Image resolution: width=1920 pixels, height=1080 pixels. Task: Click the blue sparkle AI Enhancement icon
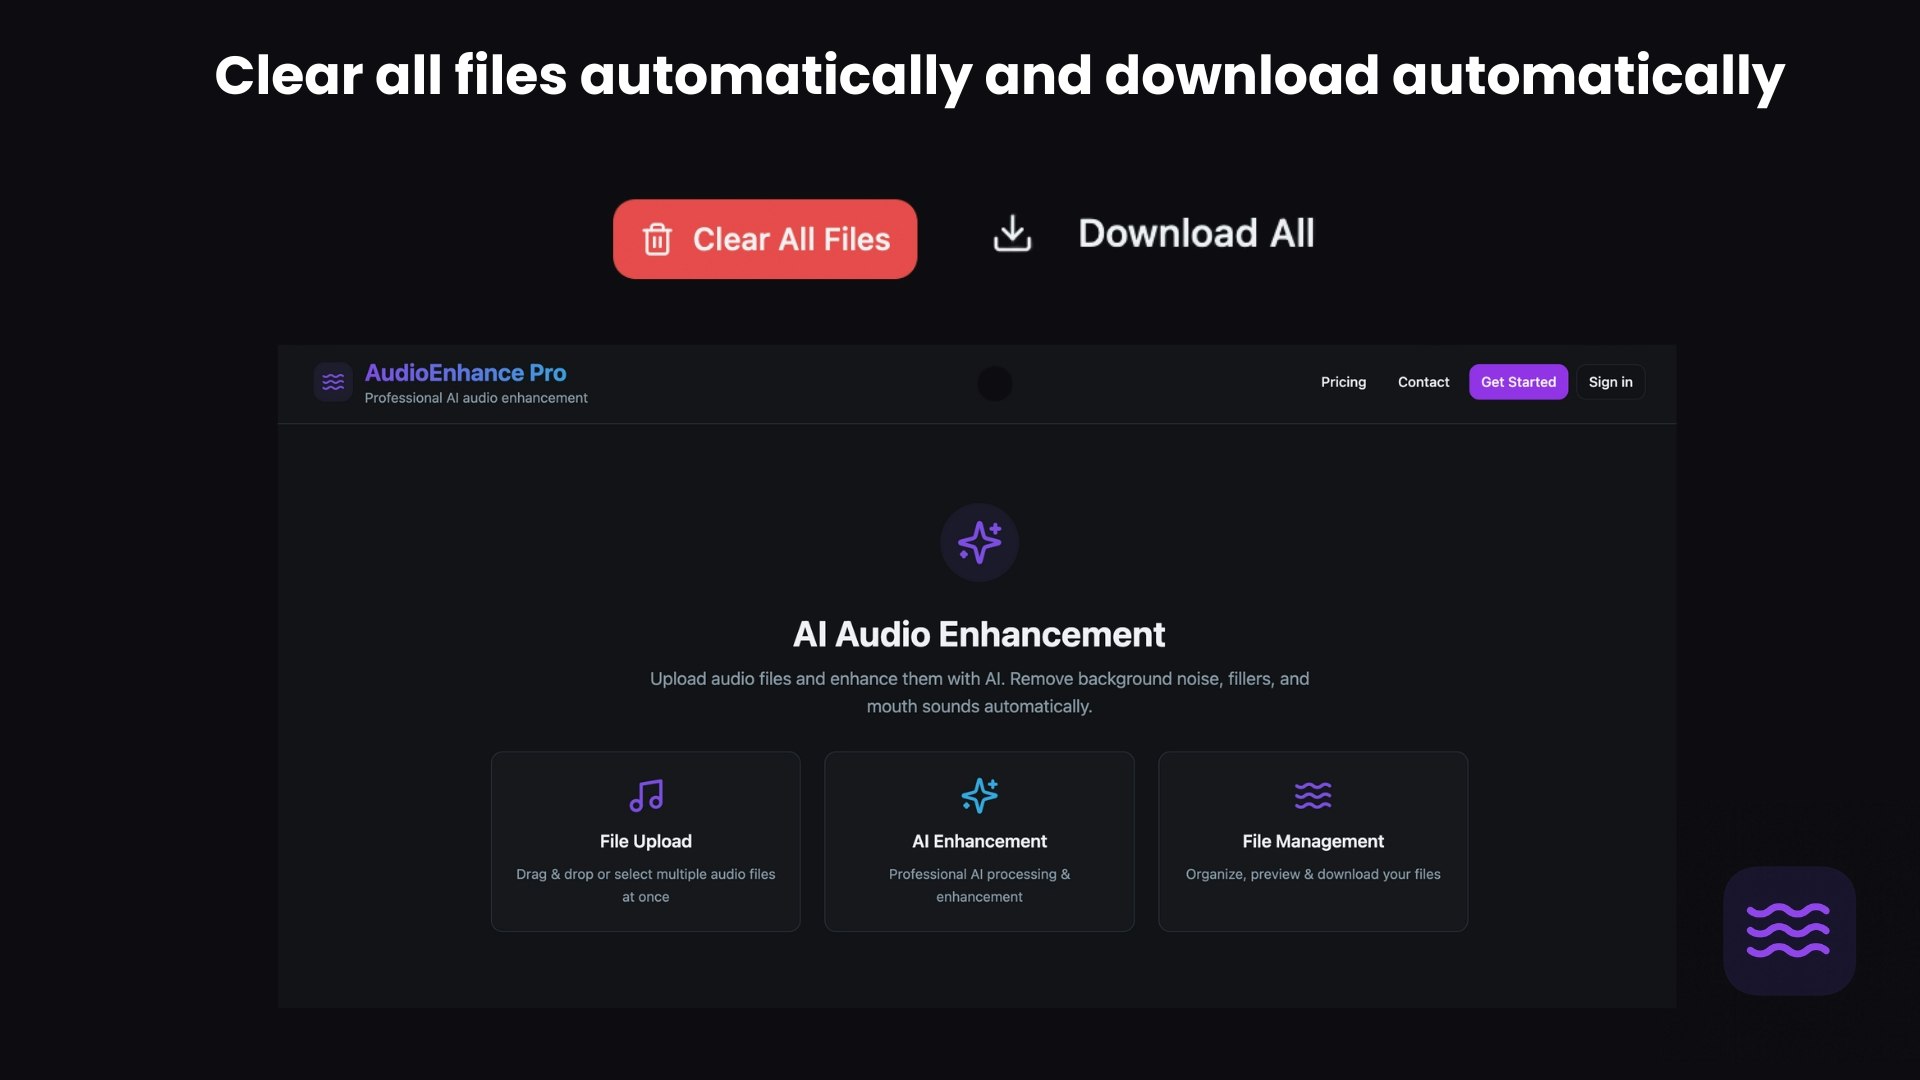pos(979,796)
